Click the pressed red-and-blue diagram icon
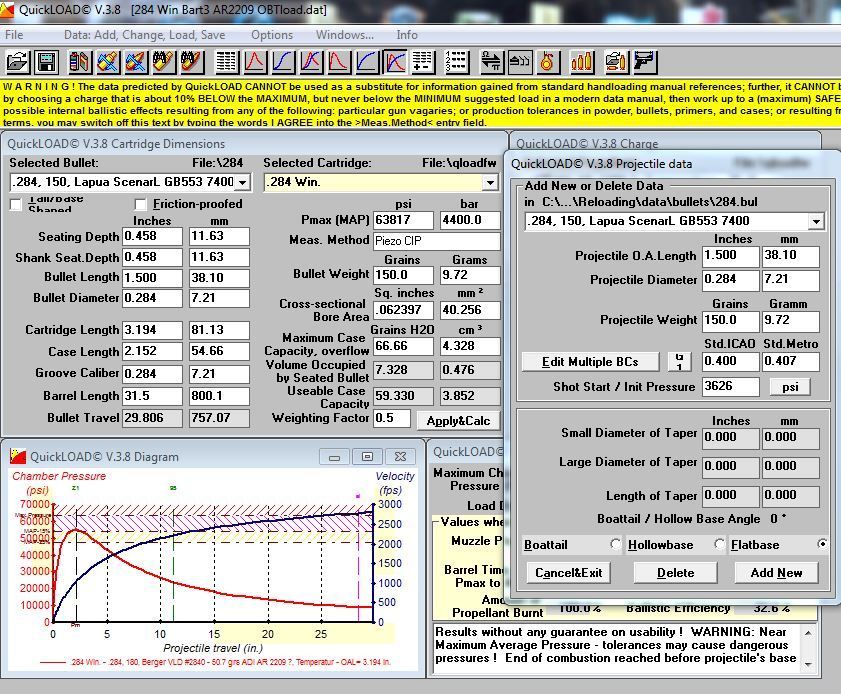841x694 pixels. coord(395,62)
